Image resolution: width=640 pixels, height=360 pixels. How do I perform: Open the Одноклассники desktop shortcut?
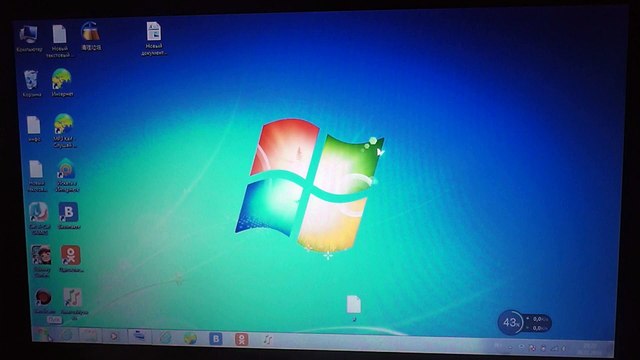point(71,259)
